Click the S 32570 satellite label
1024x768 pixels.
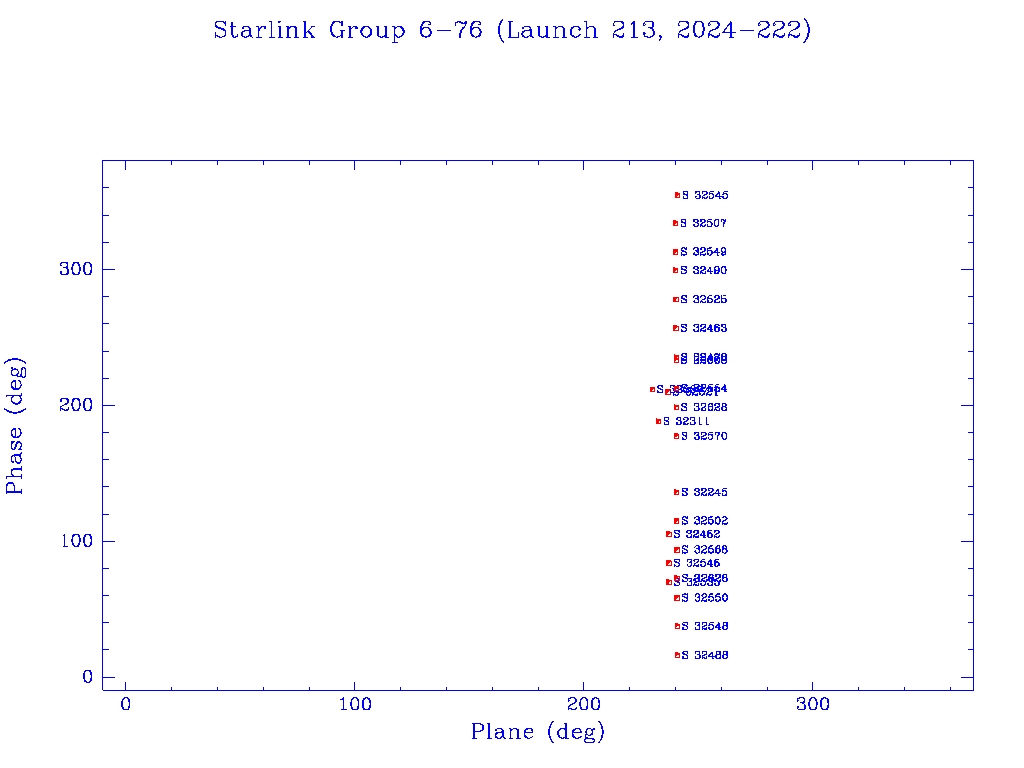pyautogui.click(x=704, y=436)
